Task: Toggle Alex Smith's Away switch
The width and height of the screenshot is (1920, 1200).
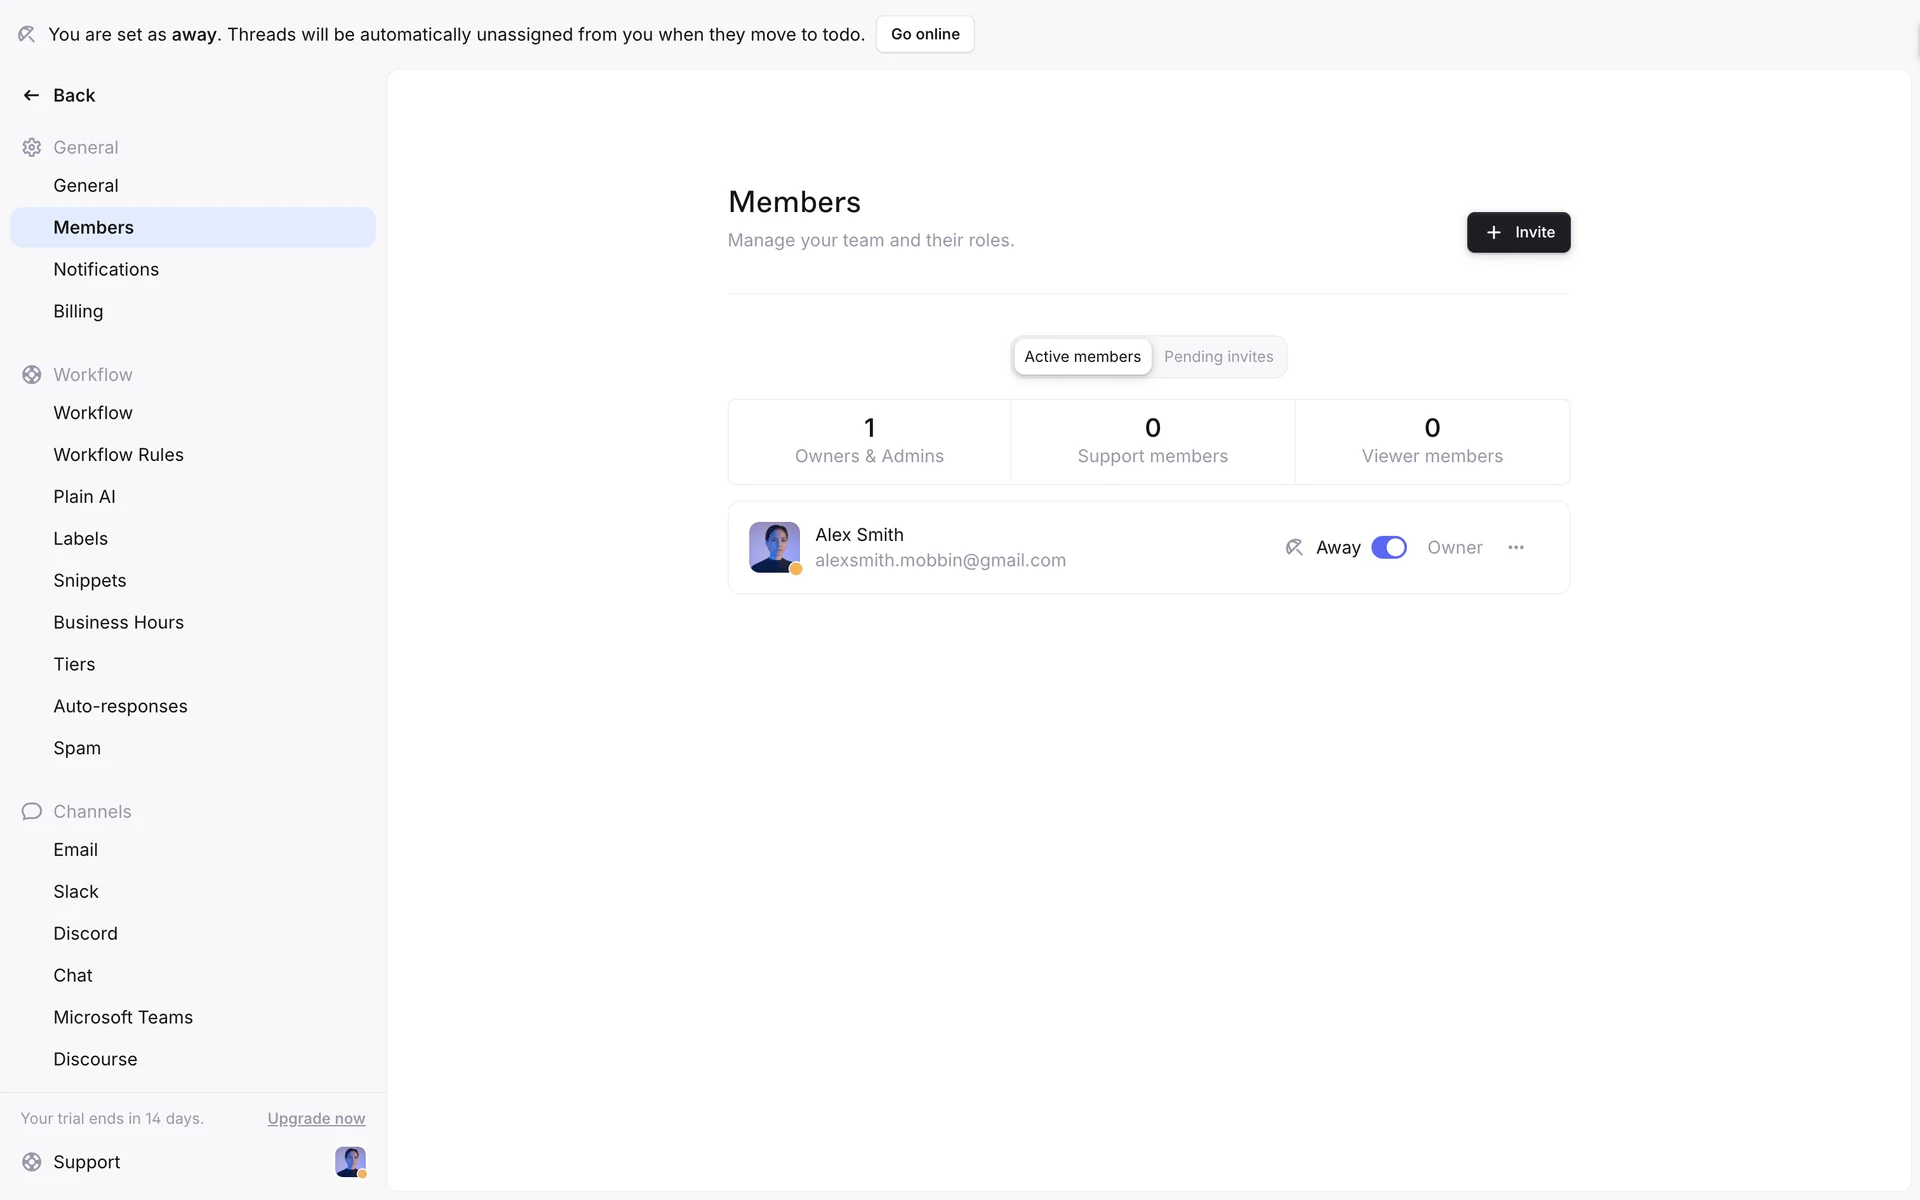Action: [x=1388, y=547]
